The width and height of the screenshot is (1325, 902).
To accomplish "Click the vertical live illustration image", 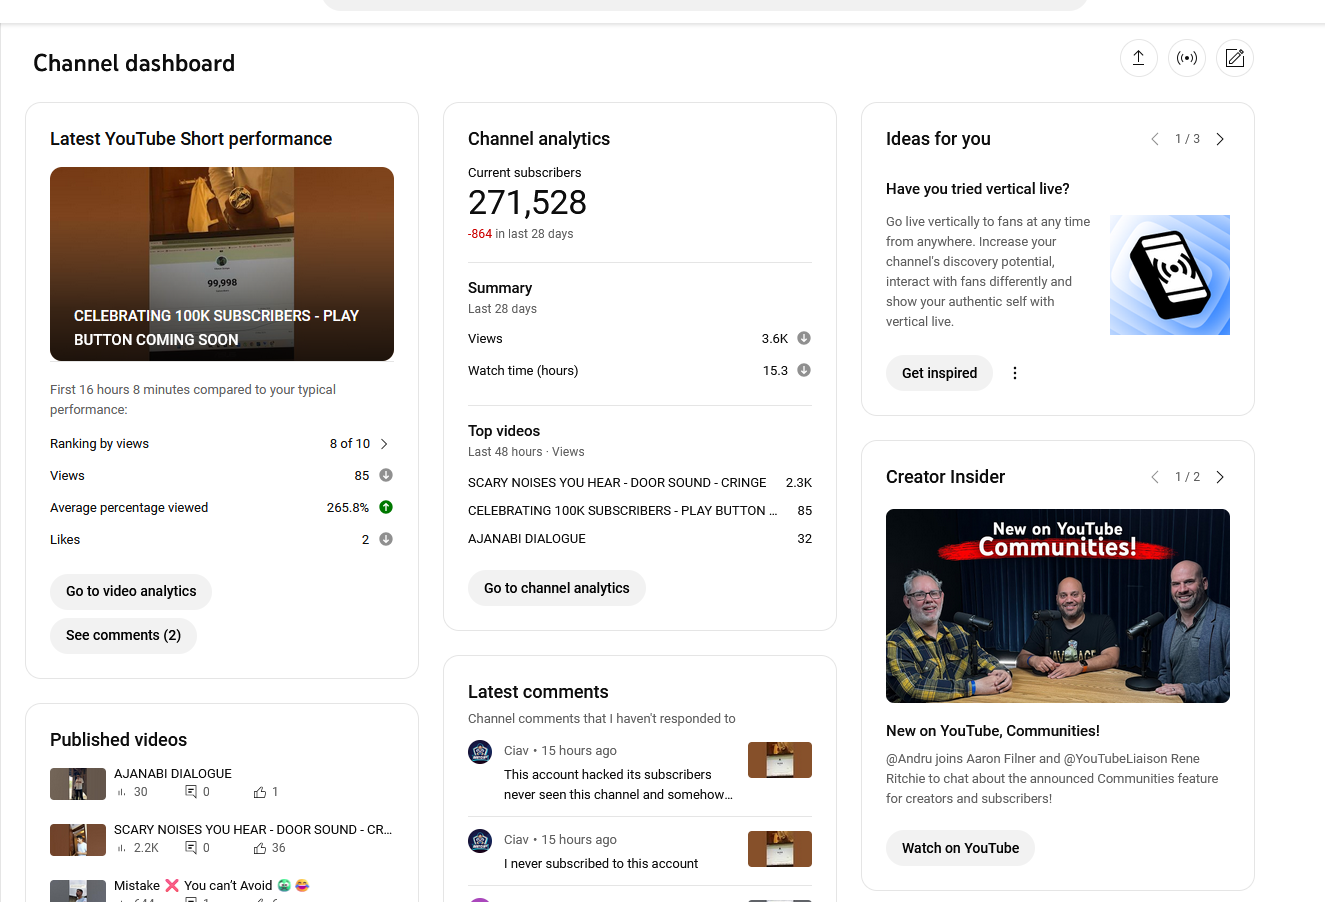I will [1170, 275].
